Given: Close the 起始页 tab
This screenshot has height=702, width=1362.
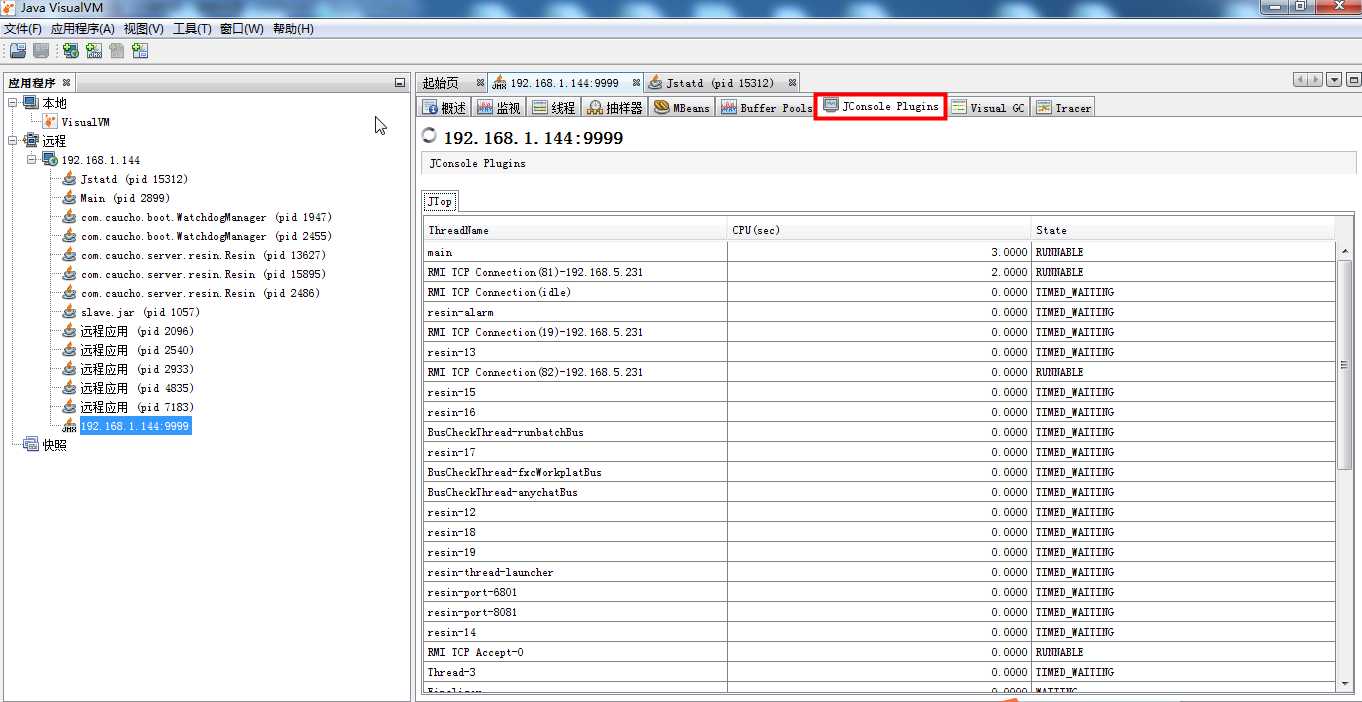Looking at the screenshot, I should pyautogui.click(x=480, y=83).
